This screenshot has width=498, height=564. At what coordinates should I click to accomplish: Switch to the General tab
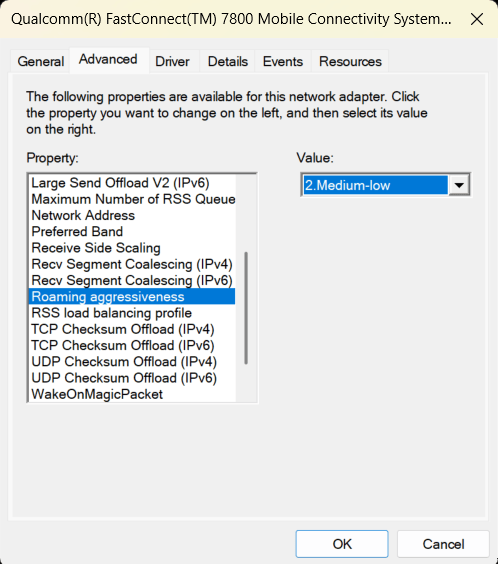(41, 62)
